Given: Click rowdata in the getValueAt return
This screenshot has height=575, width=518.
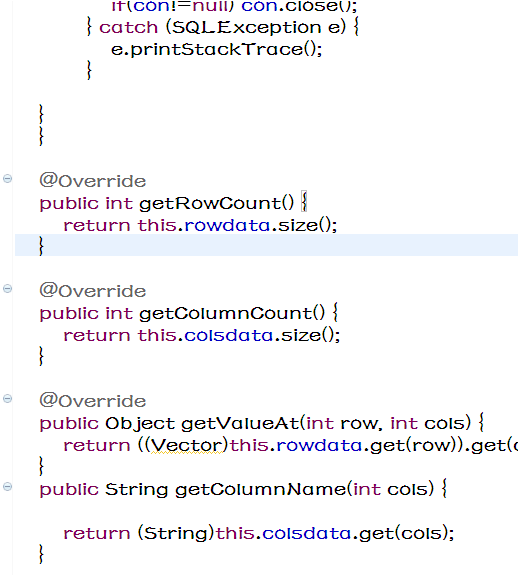Looking at the screenshot, I should (319, 445).
